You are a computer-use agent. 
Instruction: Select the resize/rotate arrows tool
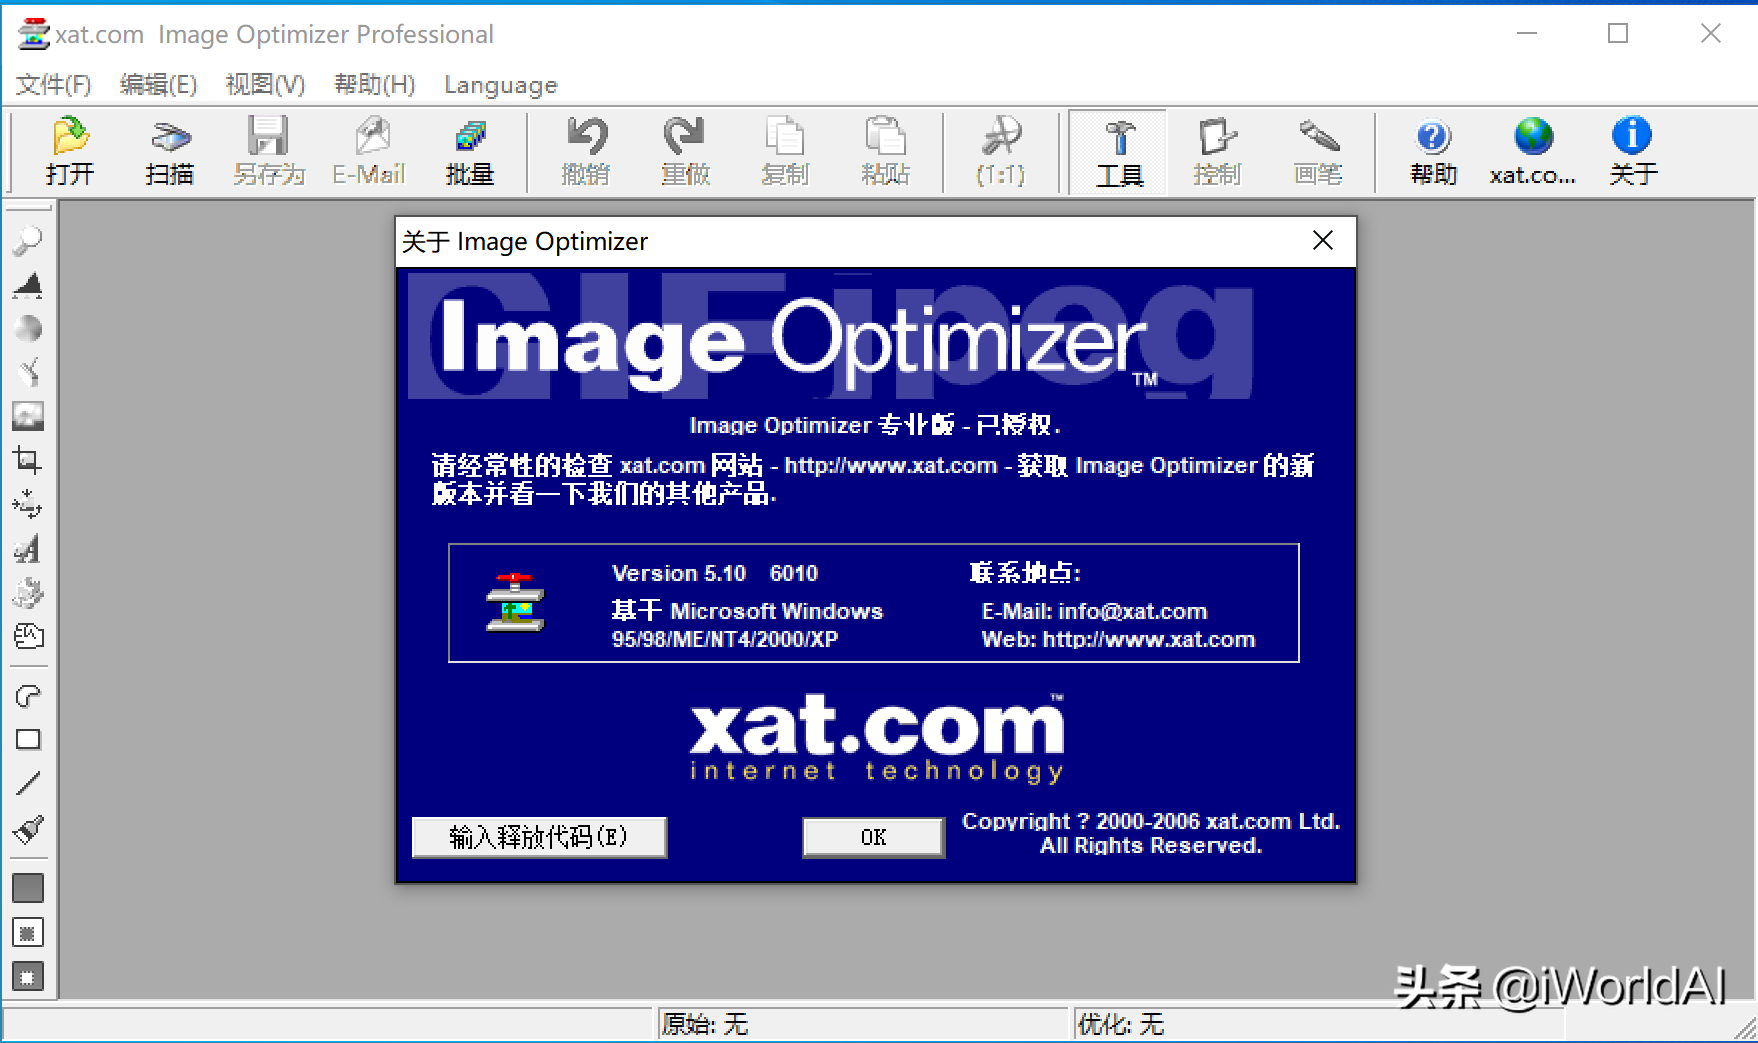[28, 504]
